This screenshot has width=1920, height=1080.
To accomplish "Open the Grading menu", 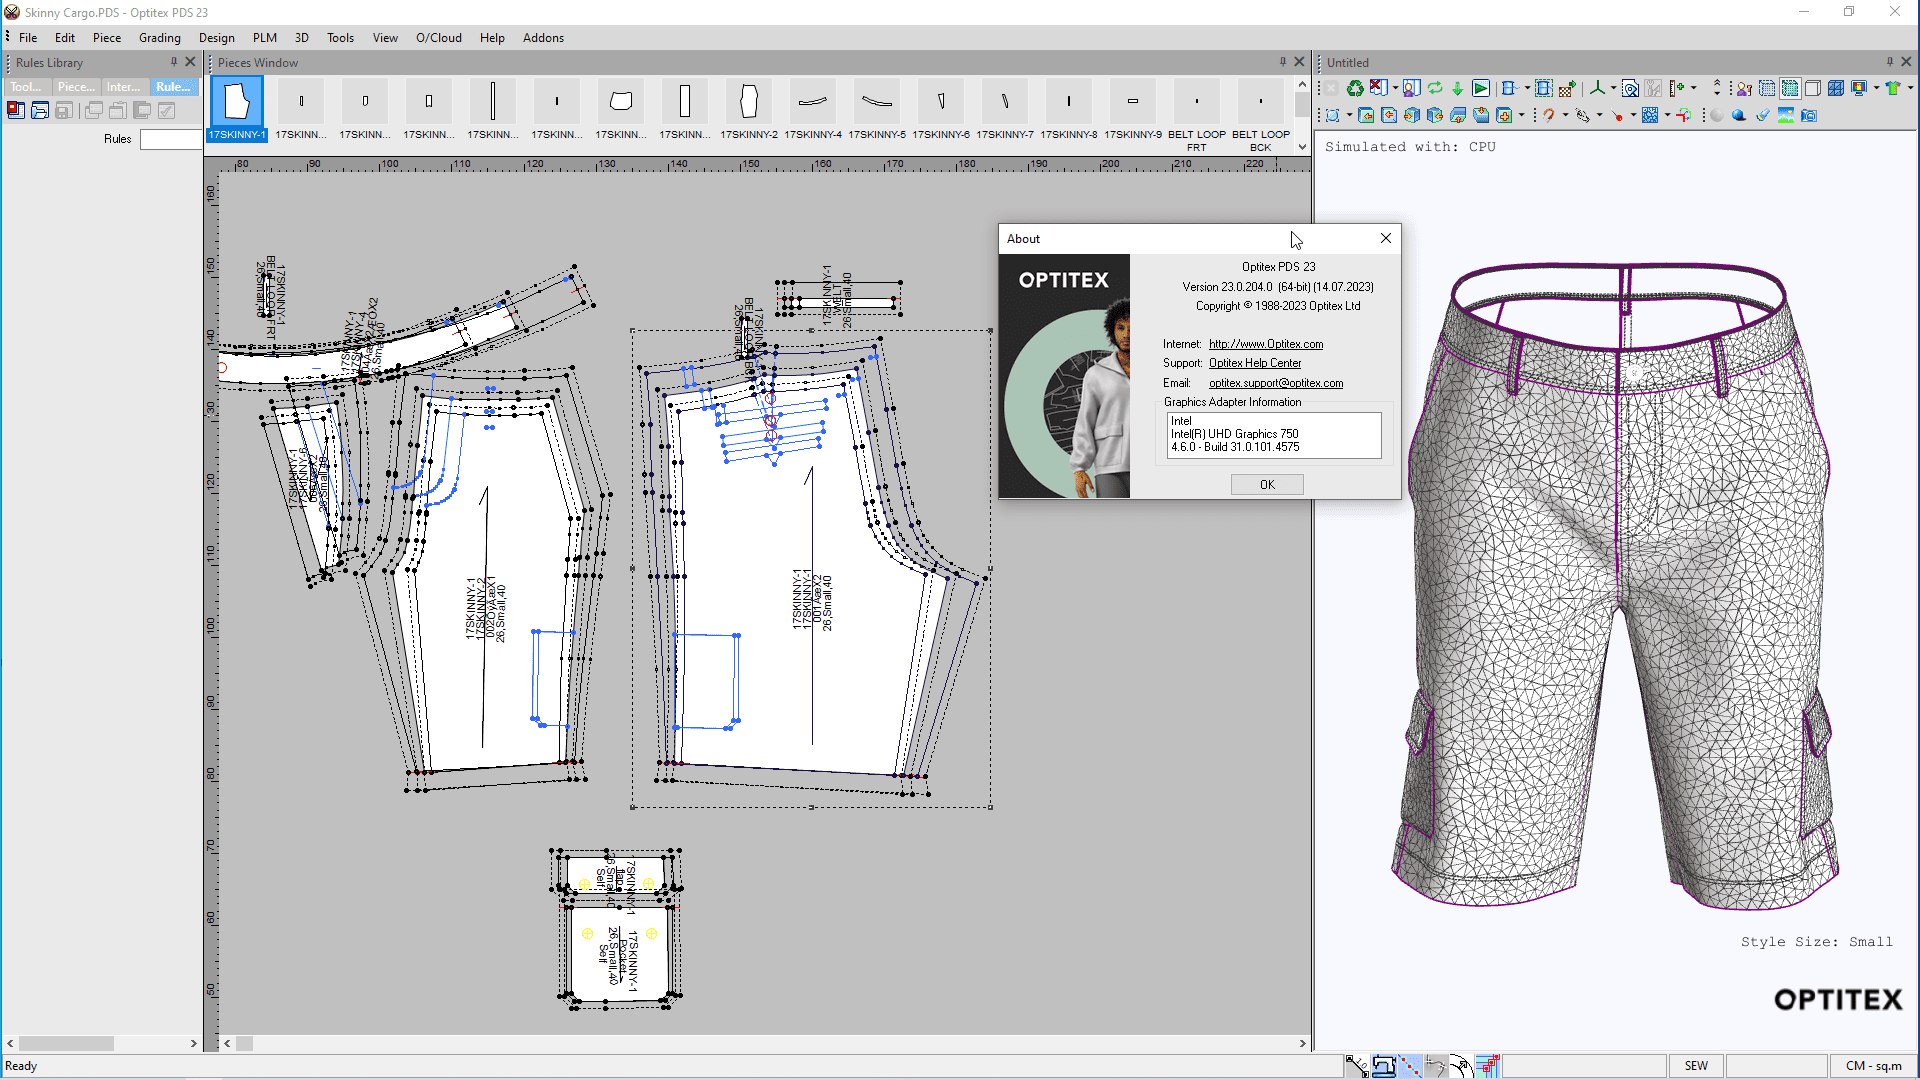I will (159, 38).
